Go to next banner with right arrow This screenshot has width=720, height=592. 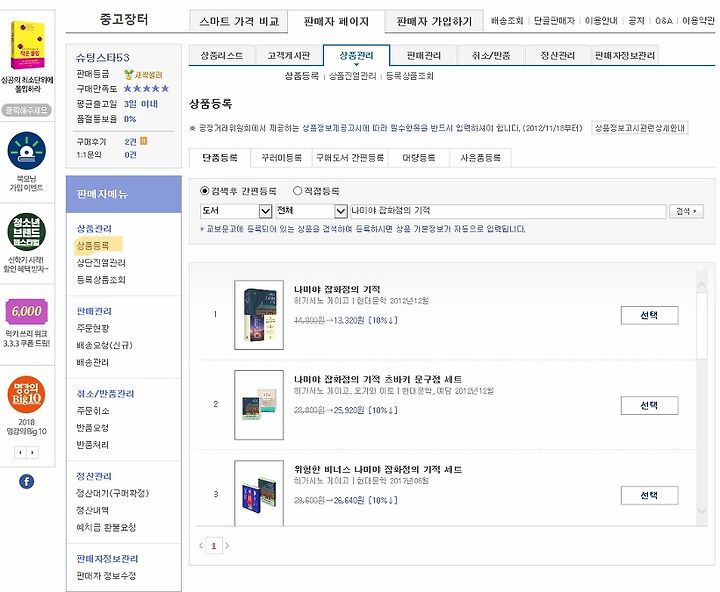(x=32, y=452)
